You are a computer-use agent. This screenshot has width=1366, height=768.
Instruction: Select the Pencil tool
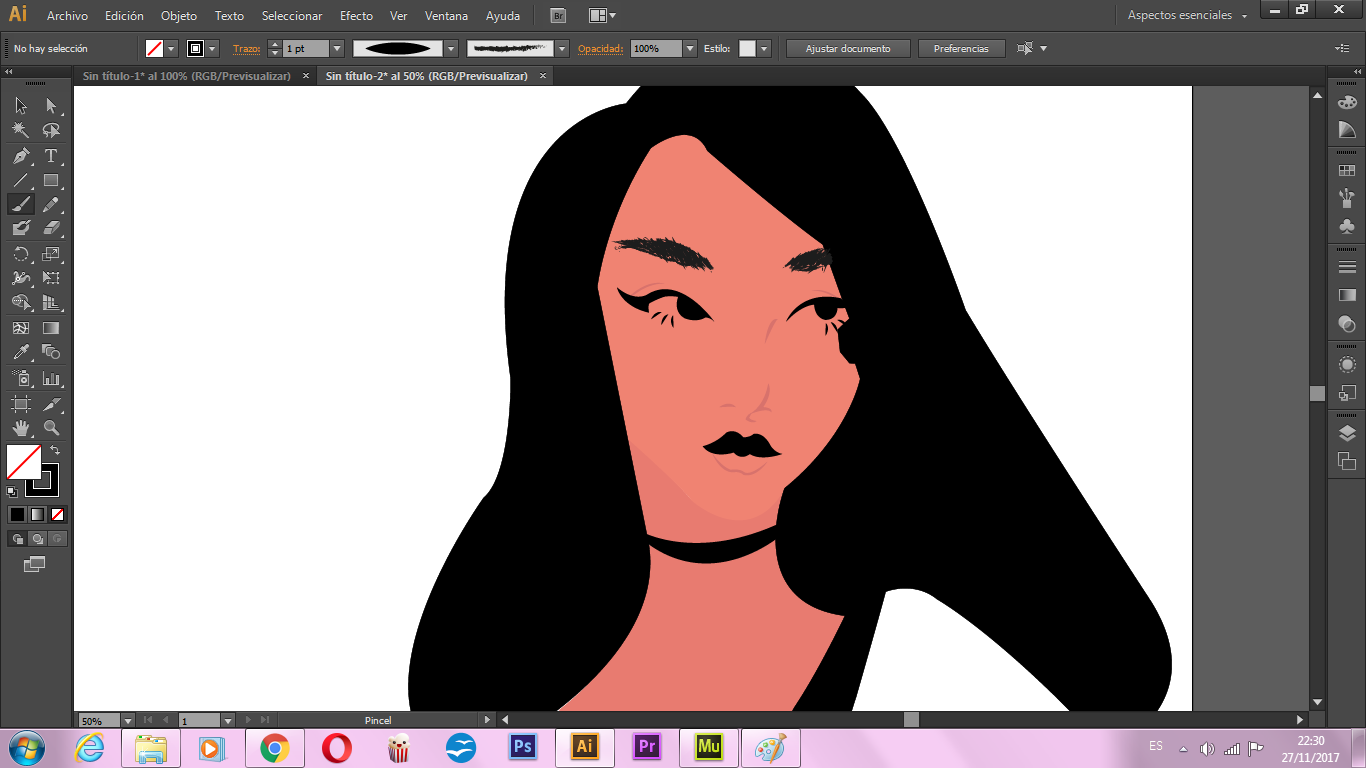point(51,204)
